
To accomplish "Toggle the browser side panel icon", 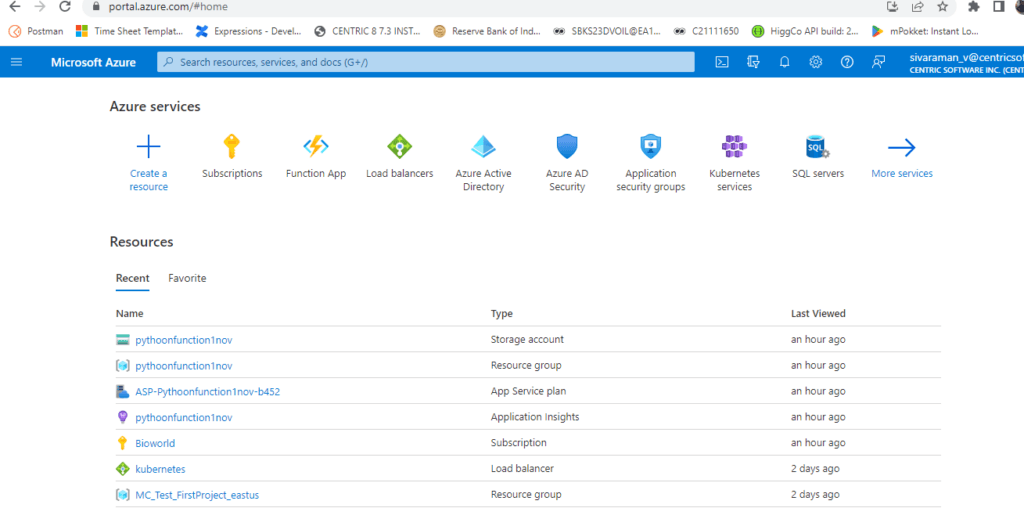I will click(x=999, y=7).
